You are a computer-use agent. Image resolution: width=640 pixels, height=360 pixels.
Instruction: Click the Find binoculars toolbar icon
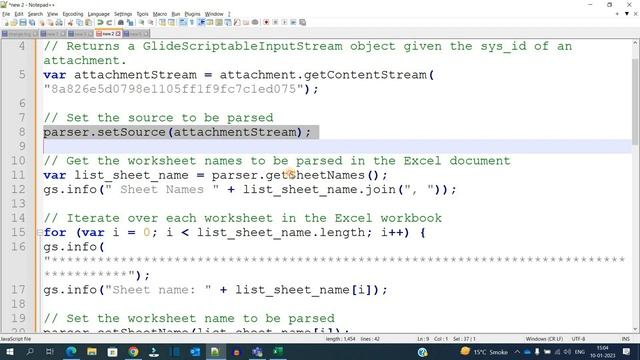[x=121, y=22]
